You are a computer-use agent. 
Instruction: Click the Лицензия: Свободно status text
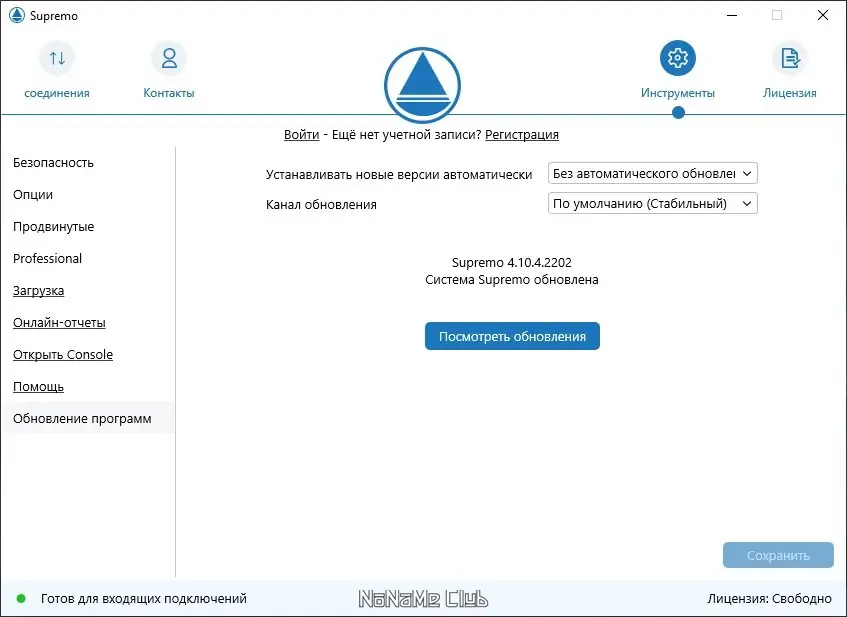click(769, 599)
